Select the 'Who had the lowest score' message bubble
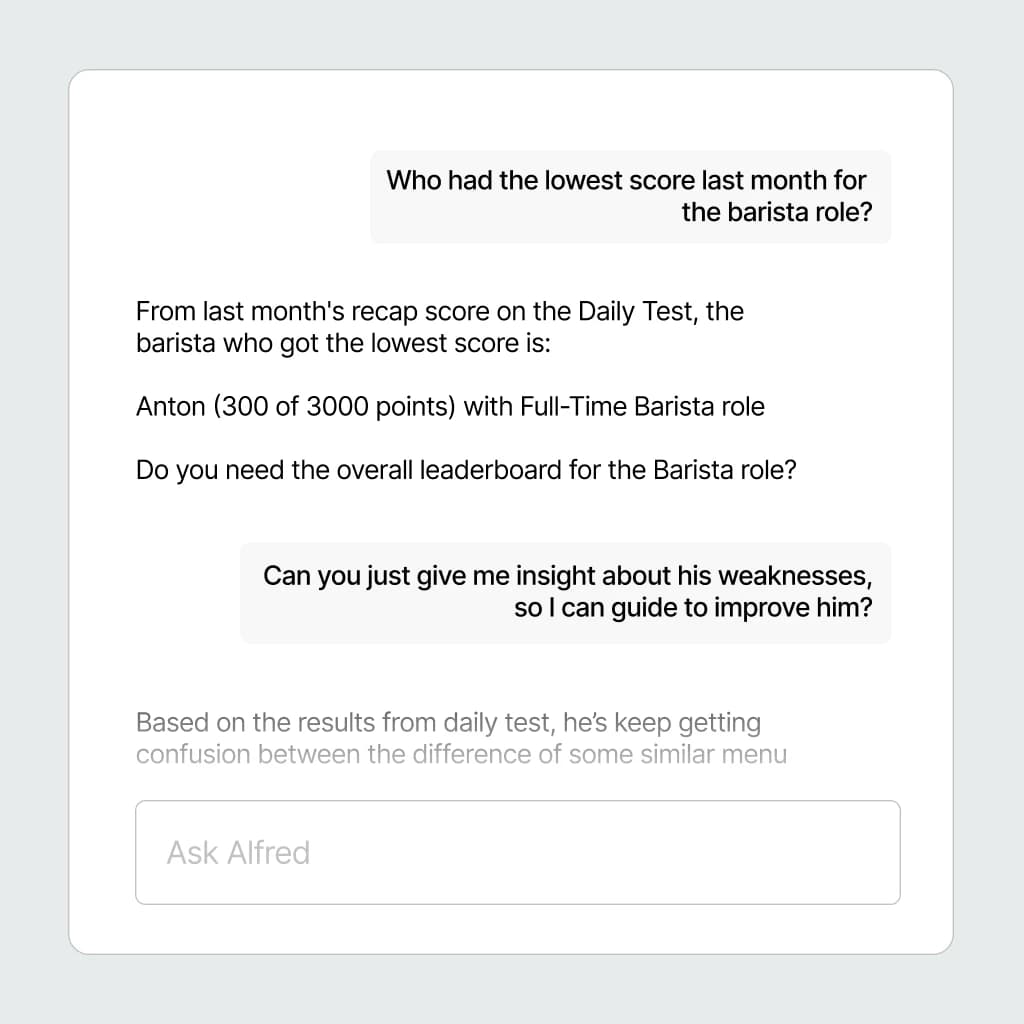 [630, 196]
